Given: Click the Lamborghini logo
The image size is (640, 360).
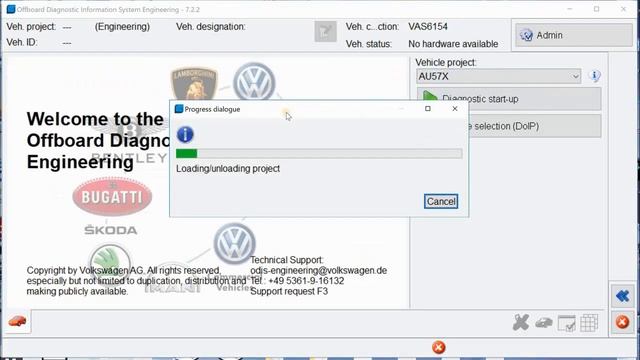Looking at the screenshot, I should [x=194, y=84].
